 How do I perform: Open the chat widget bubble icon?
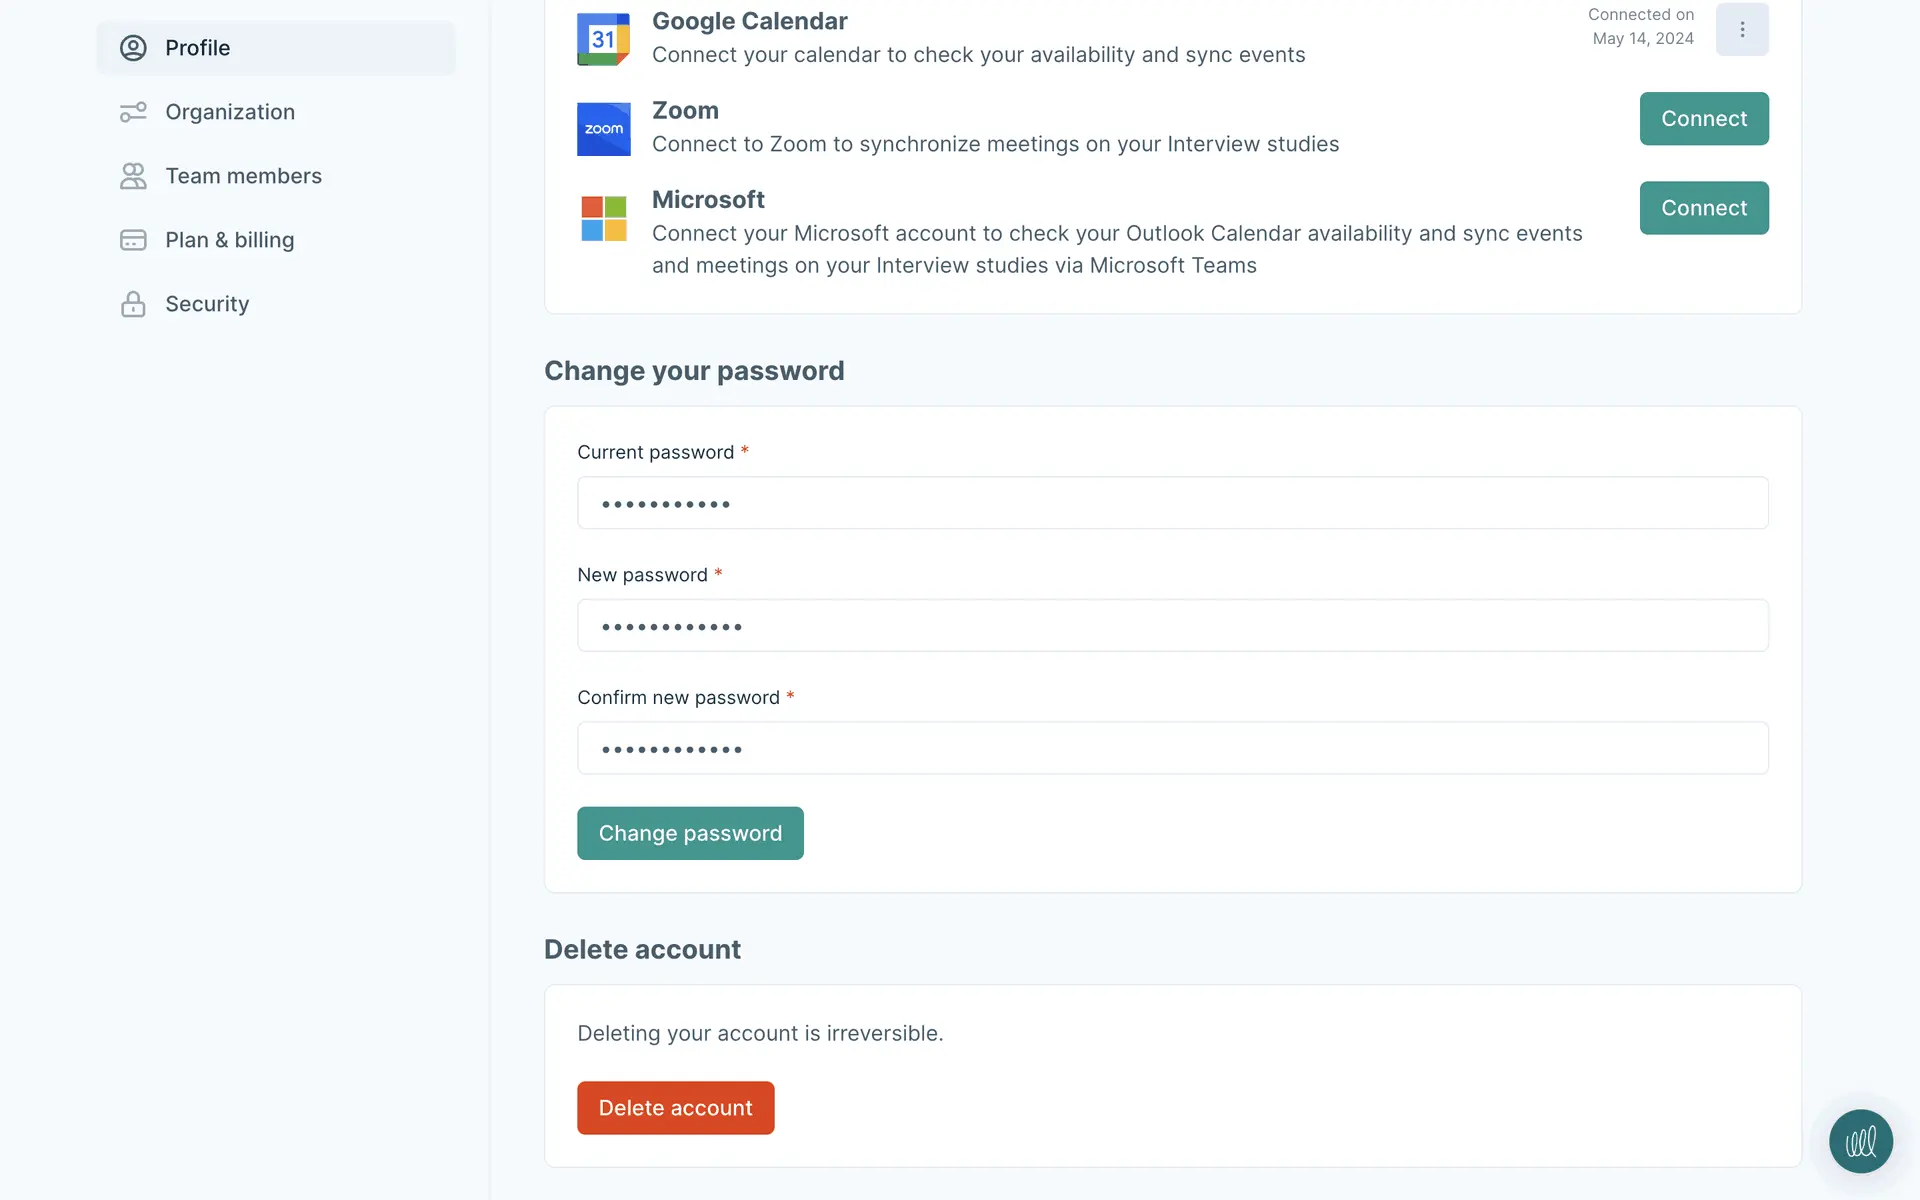[1860, 1141]
